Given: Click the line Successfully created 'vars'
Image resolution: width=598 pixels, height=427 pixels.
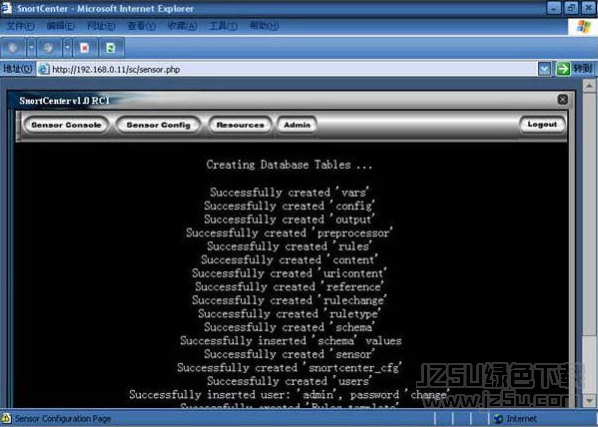Looking at the screenshot, I should (289, 192).
